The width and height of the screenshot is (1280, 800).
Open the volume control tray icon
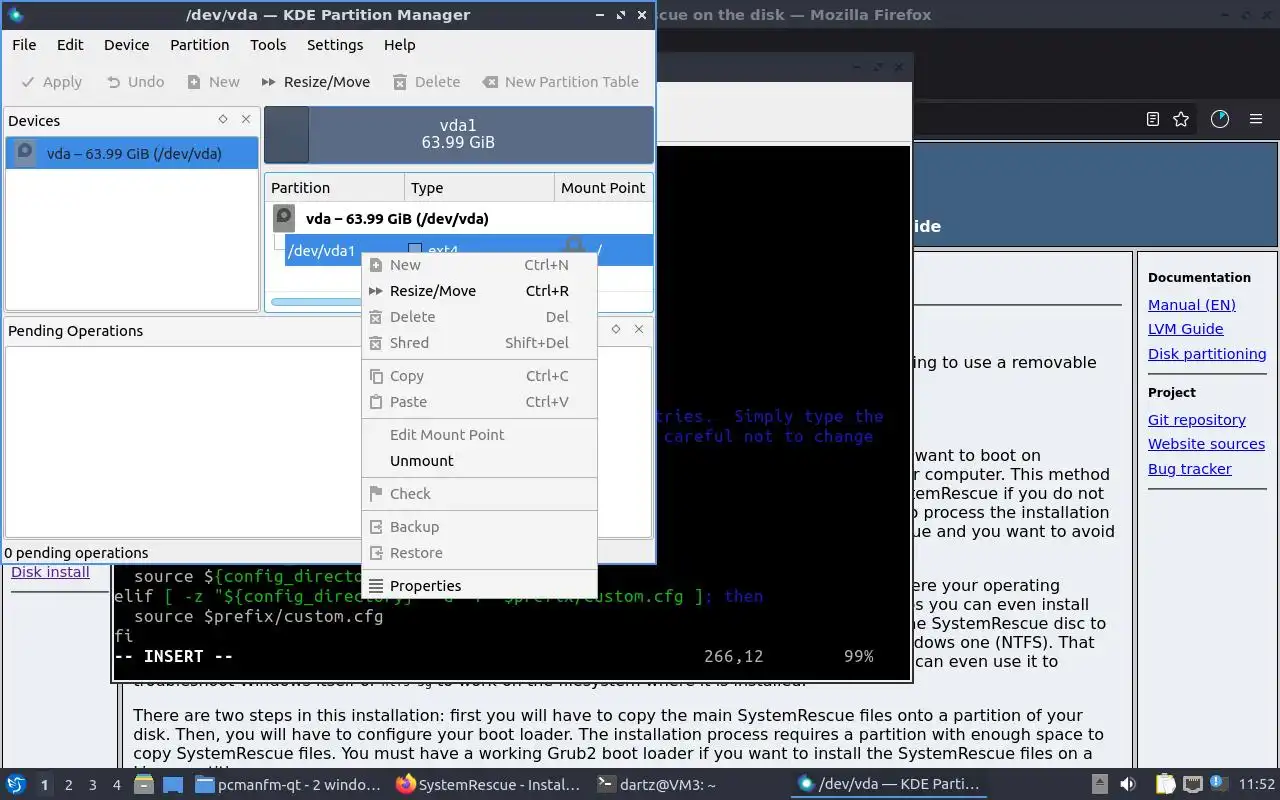(x=1128, y=785)
